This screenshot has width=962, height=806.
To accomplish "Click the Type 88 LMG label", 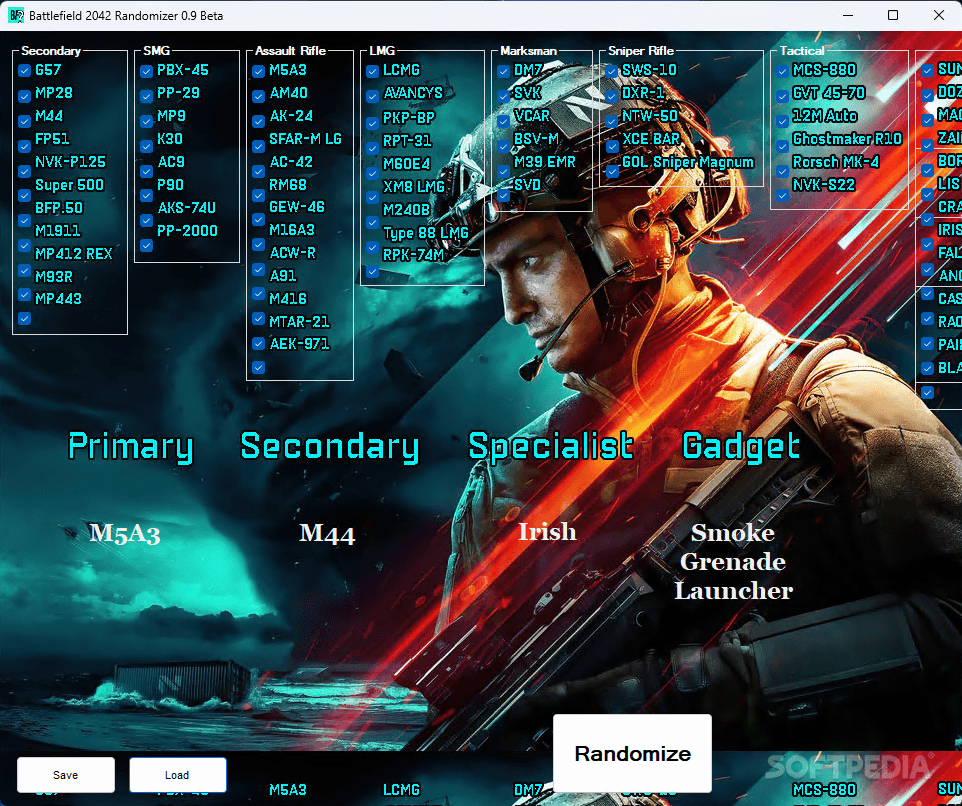I will (426, 233).
